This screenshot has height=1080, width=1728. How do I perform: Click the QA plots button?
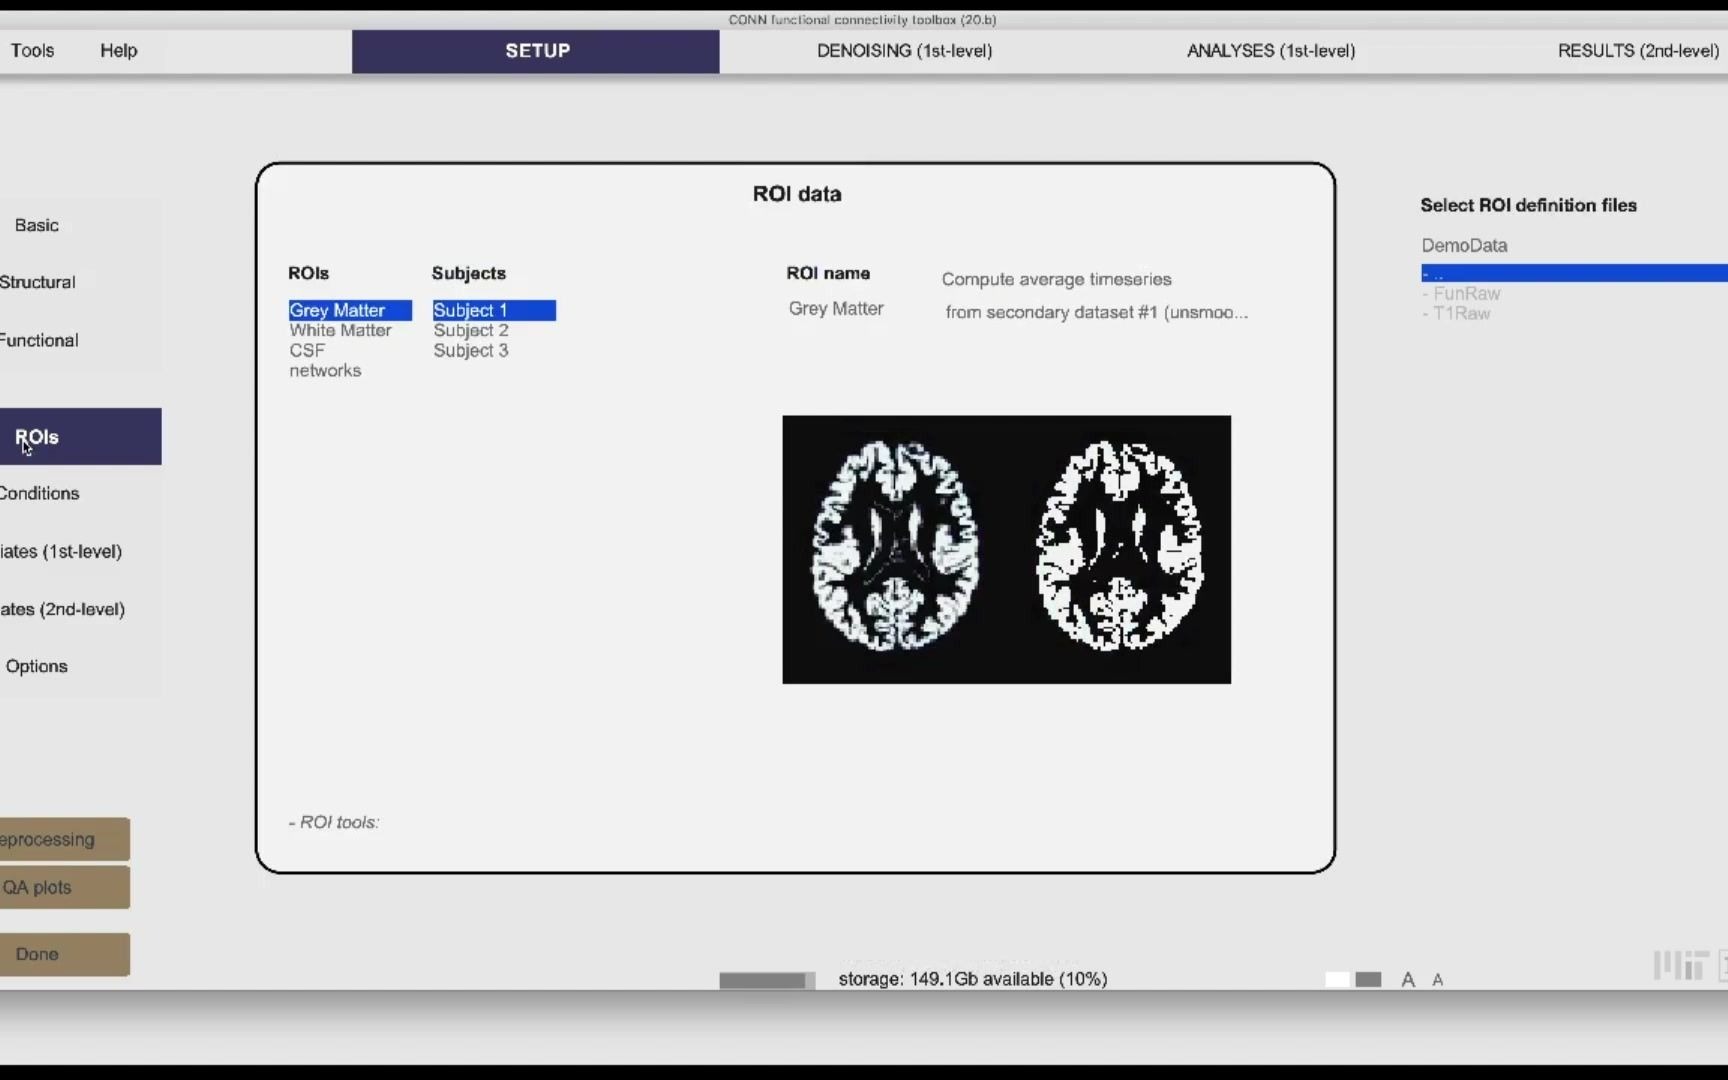[x=65, y=888]
